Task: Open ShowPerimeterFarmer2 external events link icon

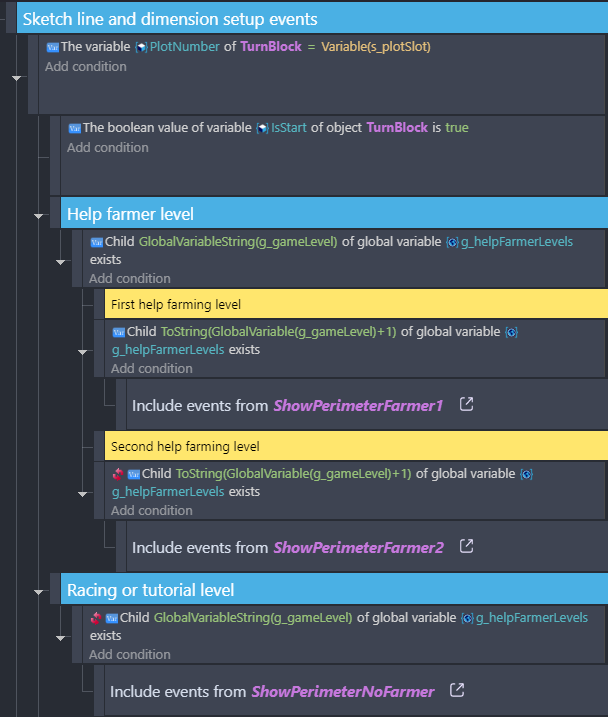Action: click(466, 546)
